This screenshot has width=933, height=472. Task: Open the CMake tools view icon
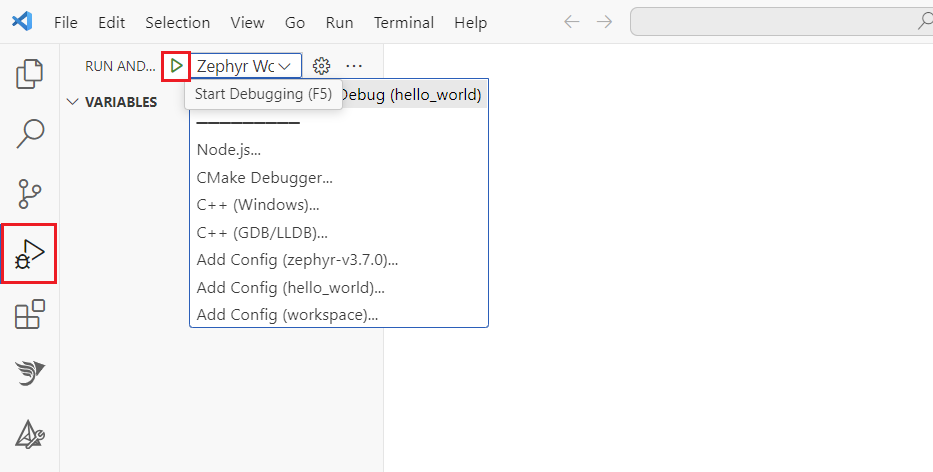tap(29, 434)
